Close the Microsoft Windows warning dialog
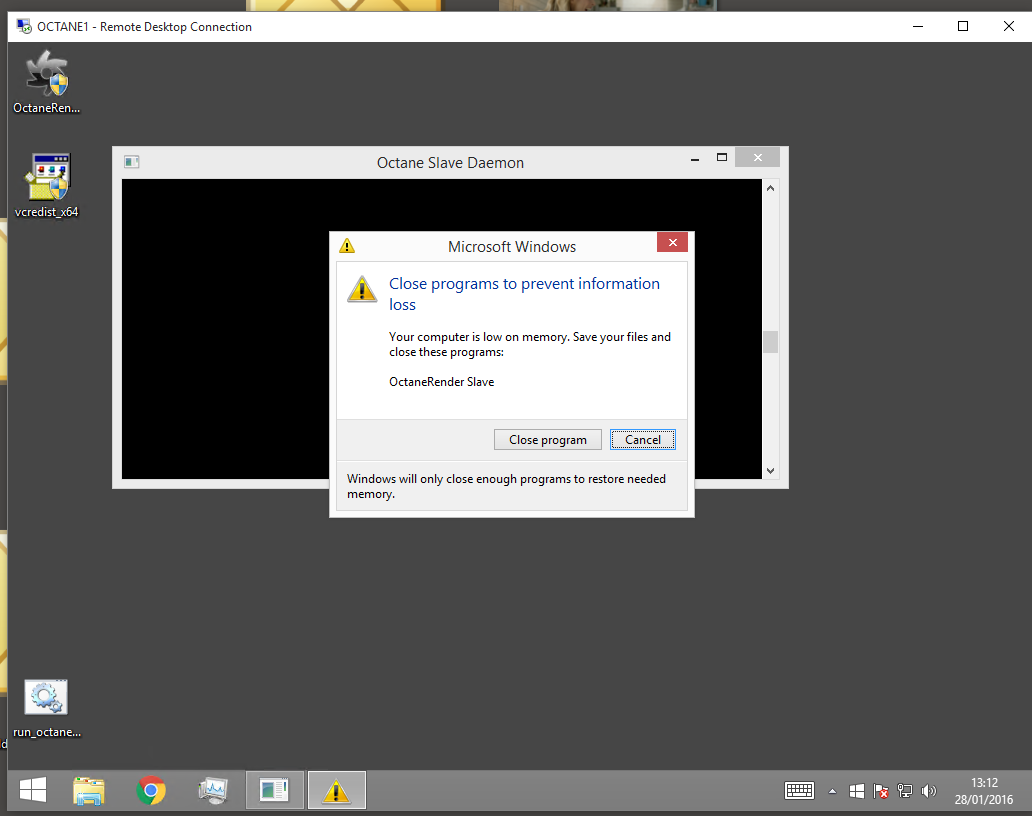 (672, 242)
